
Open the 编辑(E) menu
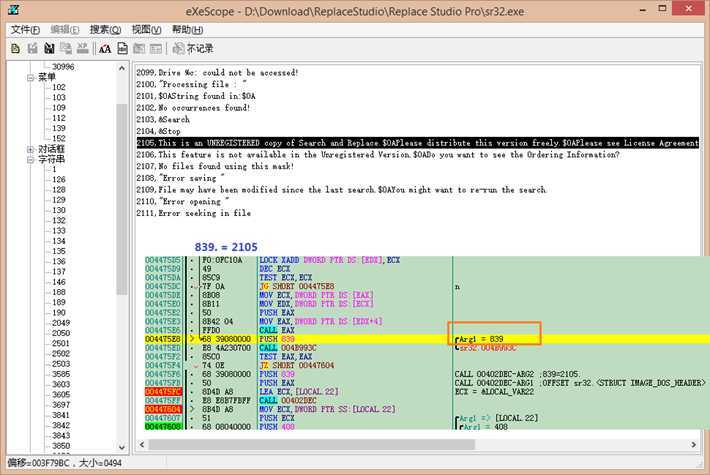pos(65,30)
